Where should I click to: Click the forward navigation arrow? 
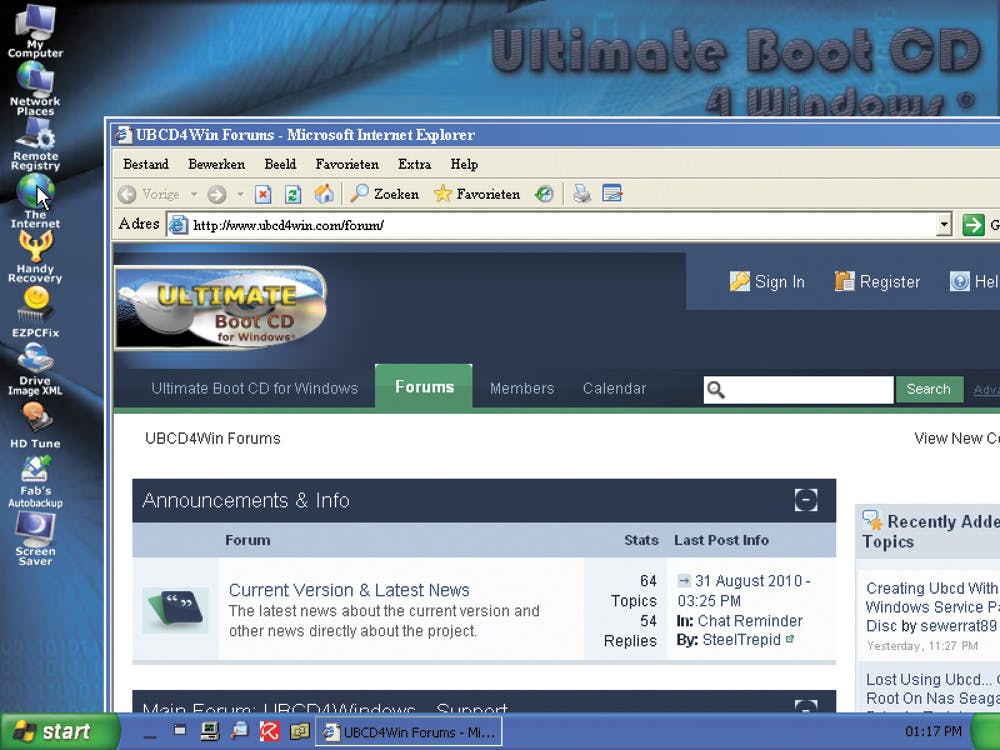tap(217, 195)
